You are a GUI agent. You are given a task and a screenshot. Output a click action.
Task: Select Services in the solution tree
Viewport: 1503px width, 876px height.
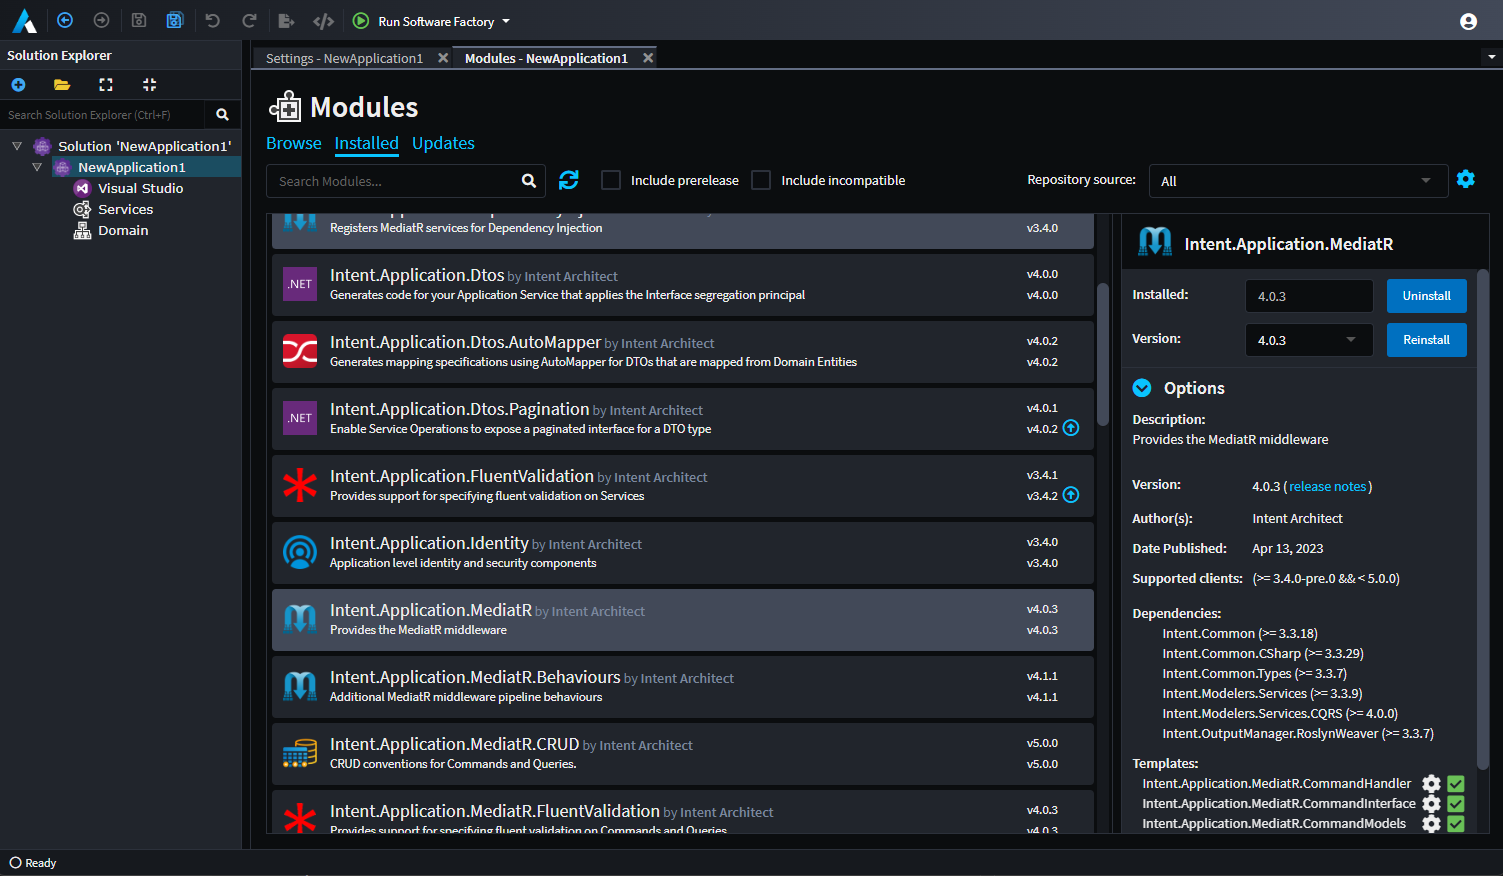125,209
